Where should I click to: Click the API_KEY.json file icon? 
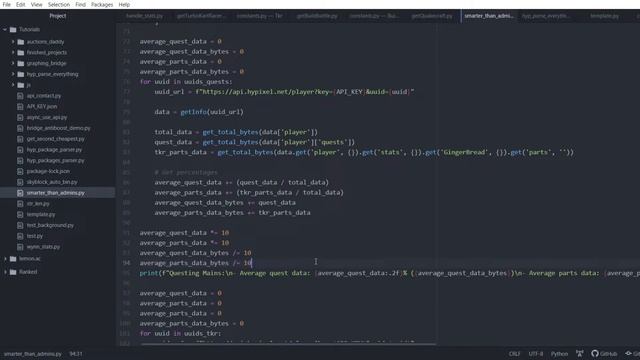[20, 107]
